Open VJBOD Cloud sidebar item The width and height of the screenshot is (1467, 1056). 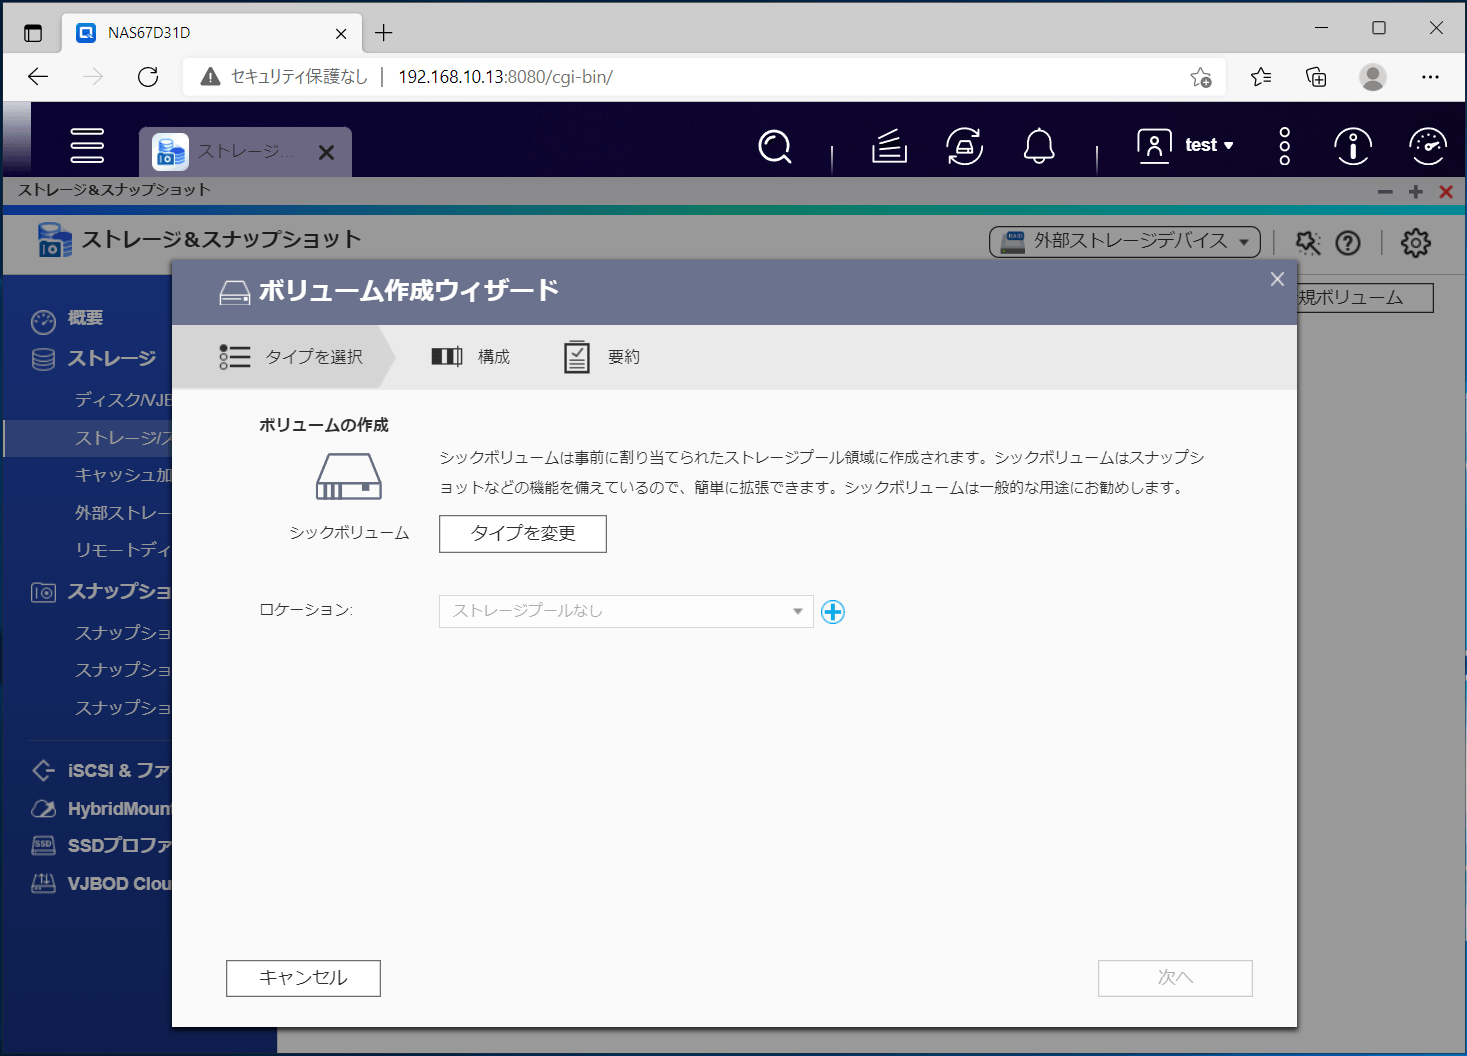tap(100, 884)
